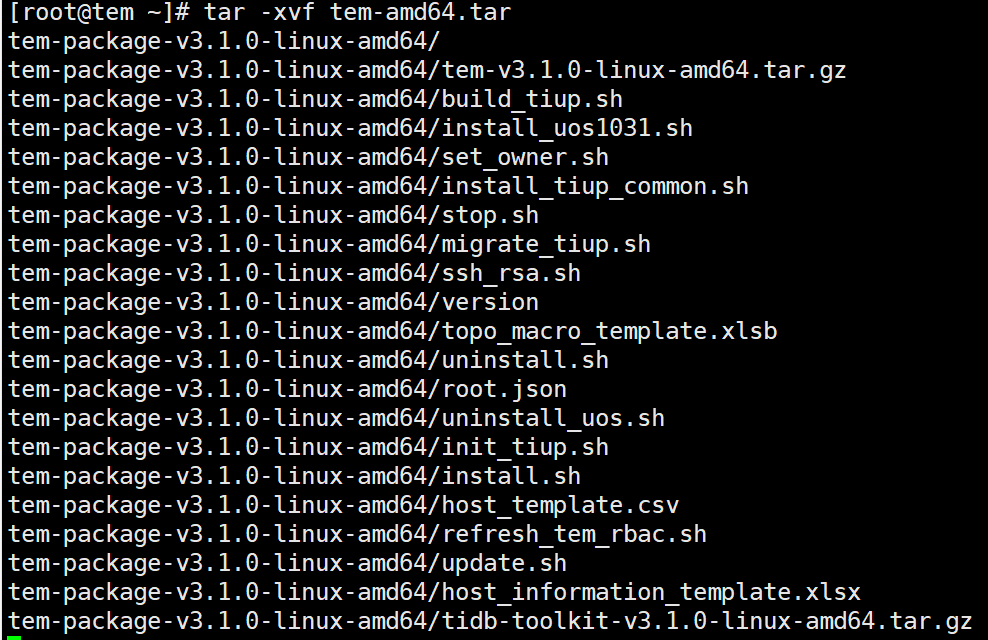Click the green terminal cursor block

pos(14,637)
